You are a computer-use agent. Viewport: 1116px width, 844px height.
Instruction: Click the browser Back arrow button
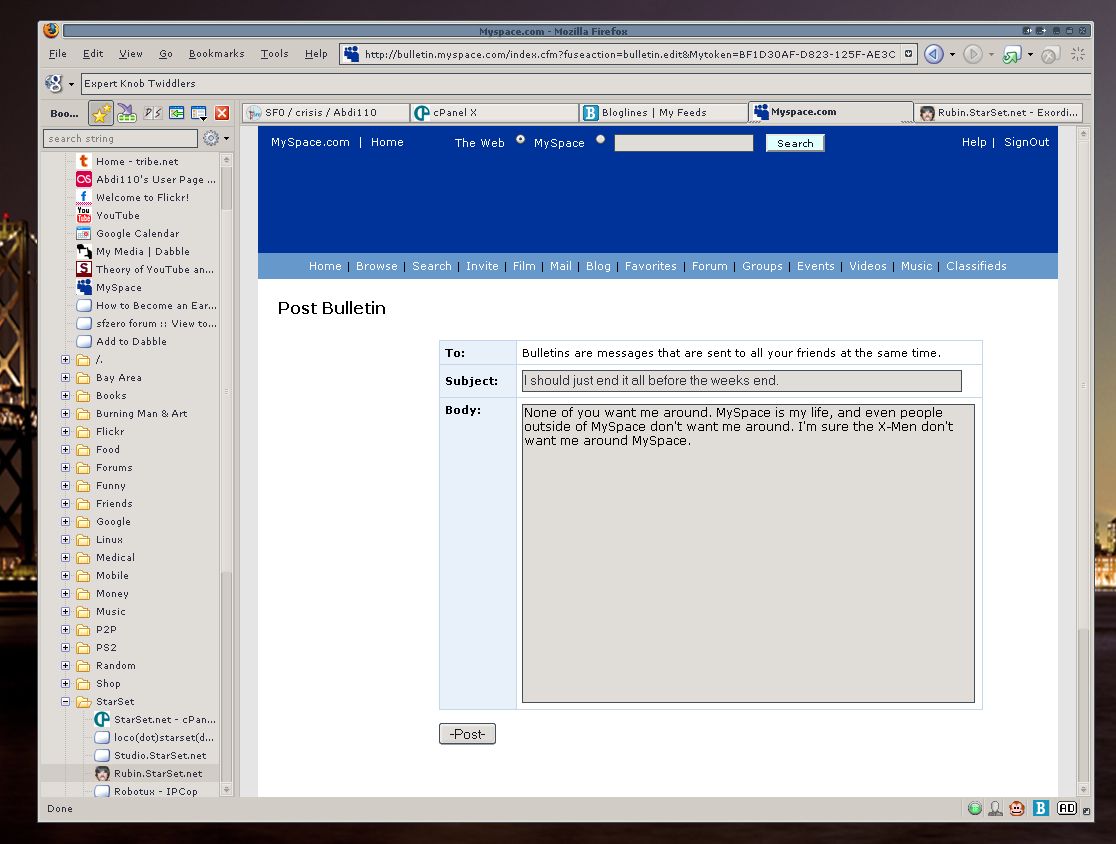click(x=933, y=54)
